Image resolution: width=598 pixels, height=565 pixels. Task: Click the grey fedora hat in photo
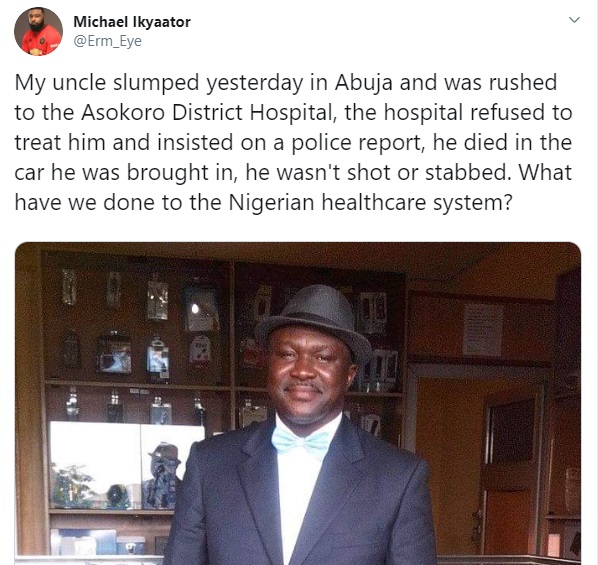pyautogui.click(x=313, y=320)
